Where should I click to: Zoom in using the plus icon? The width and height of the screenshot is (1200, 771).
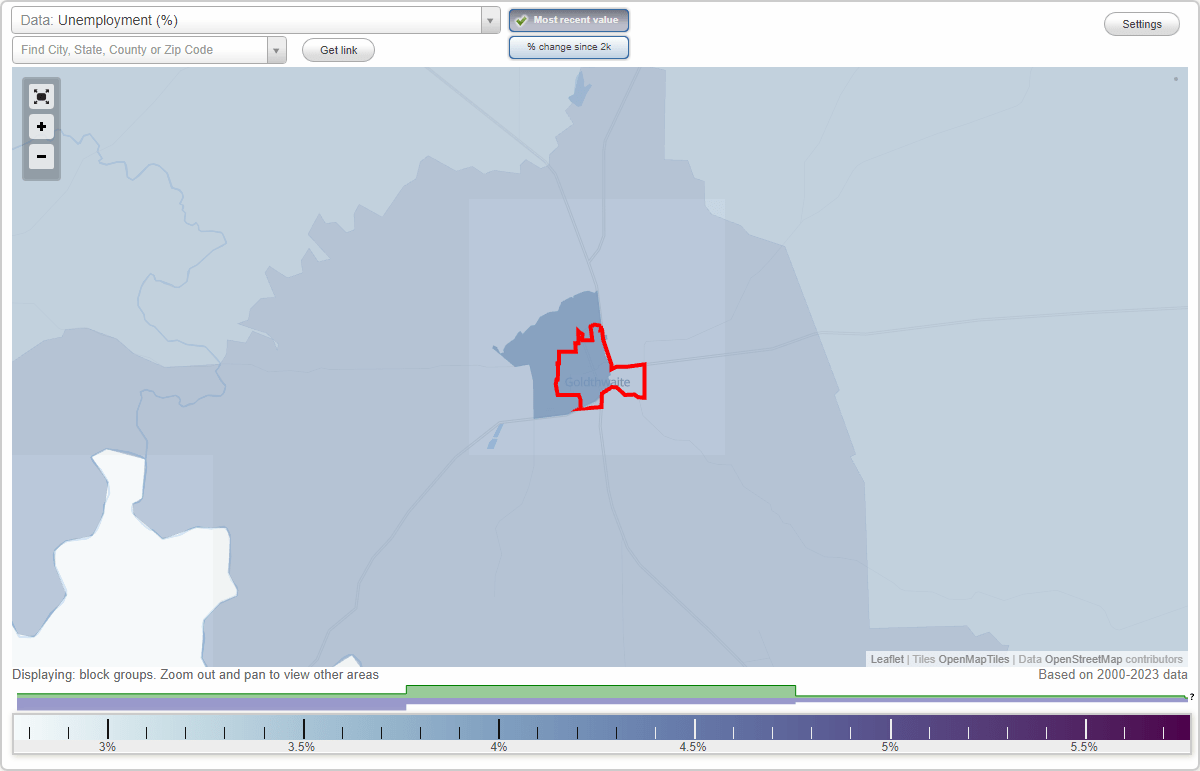point(41,127)
